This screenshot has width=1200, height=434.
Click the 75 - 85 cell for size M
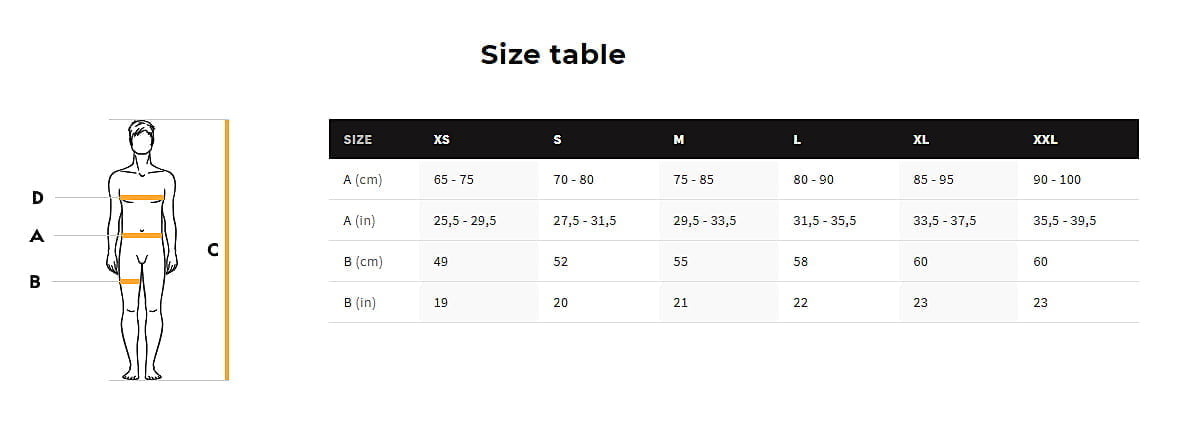tap(694, 180)
